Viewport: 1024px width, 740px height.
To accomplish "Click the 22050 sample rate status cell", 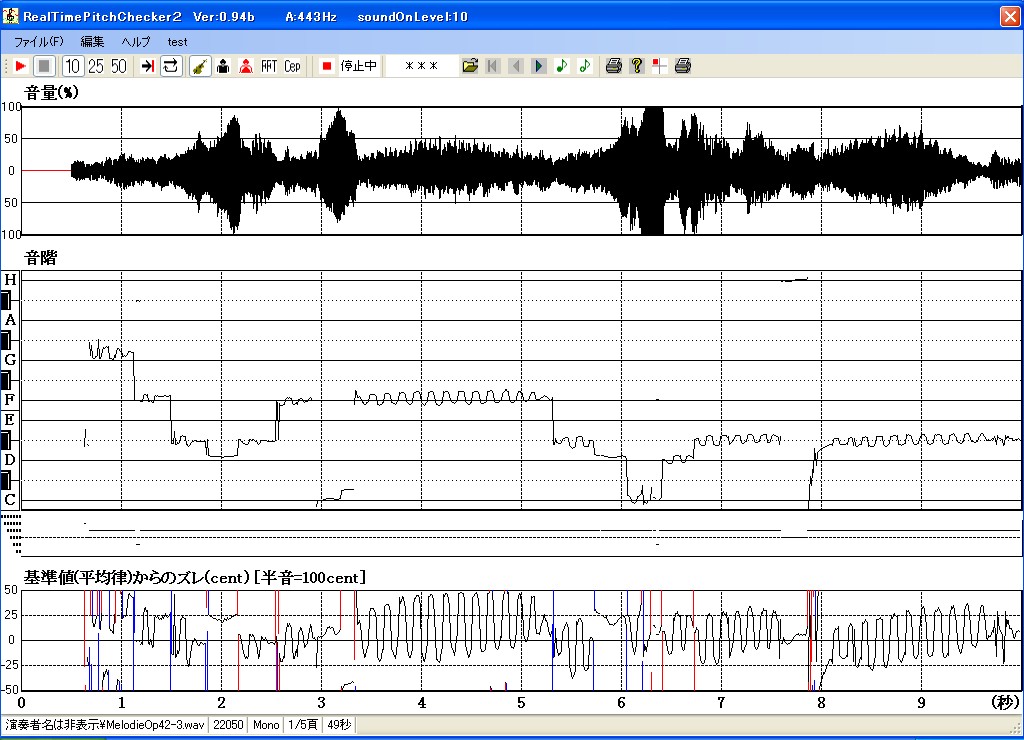I will click(228, 725).
